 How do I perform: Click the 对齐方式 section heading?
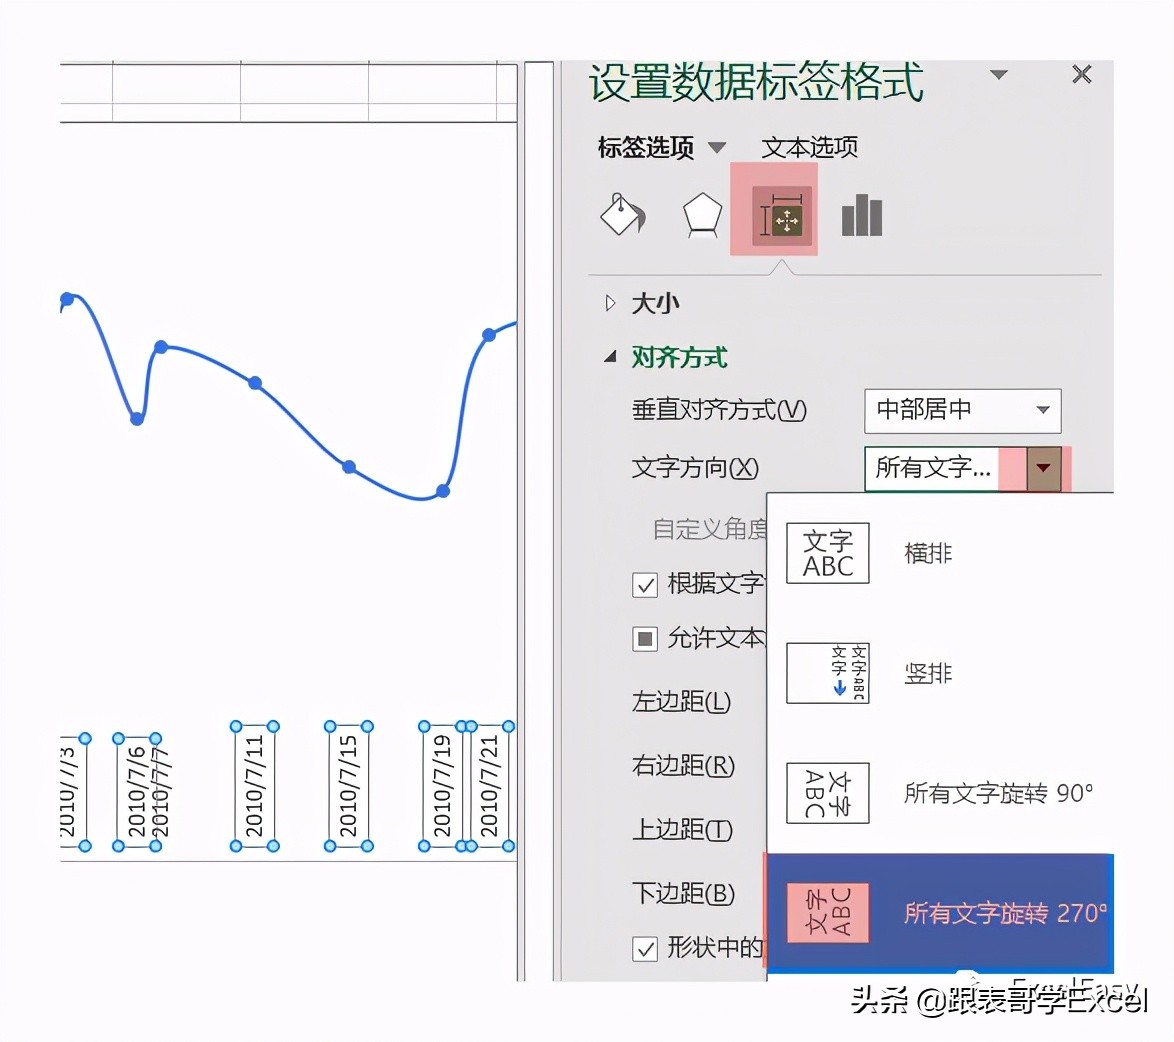point(679,357)
